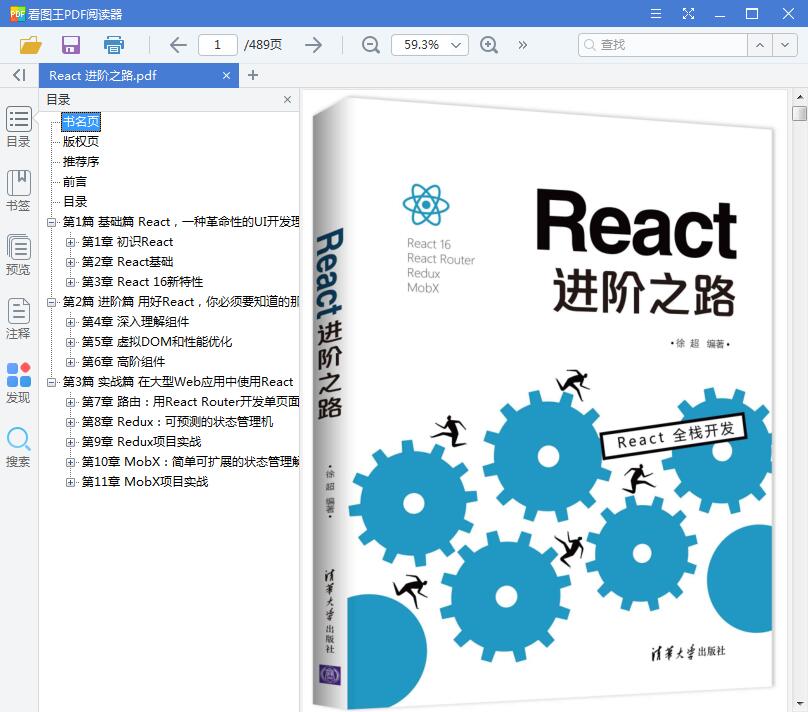Open 第3篇 实战篇 section title
Viewport: 808px width, 712px height.
178,382
